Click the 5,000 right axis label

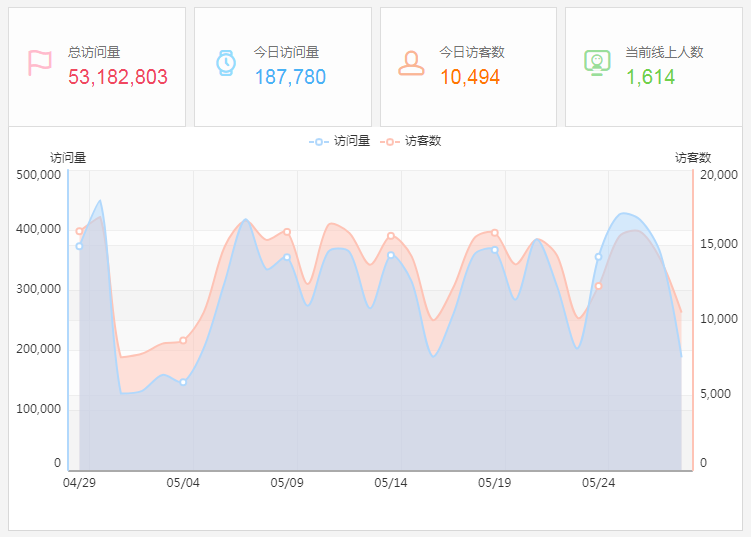716,394
